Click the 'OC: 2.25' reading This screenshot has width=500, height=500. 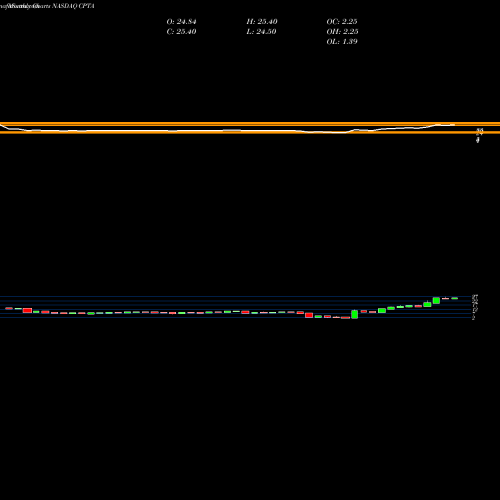pyautogui.click(x=342, y=22)
